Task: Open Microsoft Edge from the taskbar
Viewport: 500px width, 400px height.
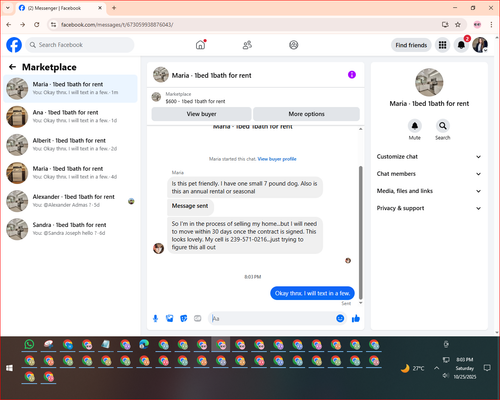Action: click(144, 344)
